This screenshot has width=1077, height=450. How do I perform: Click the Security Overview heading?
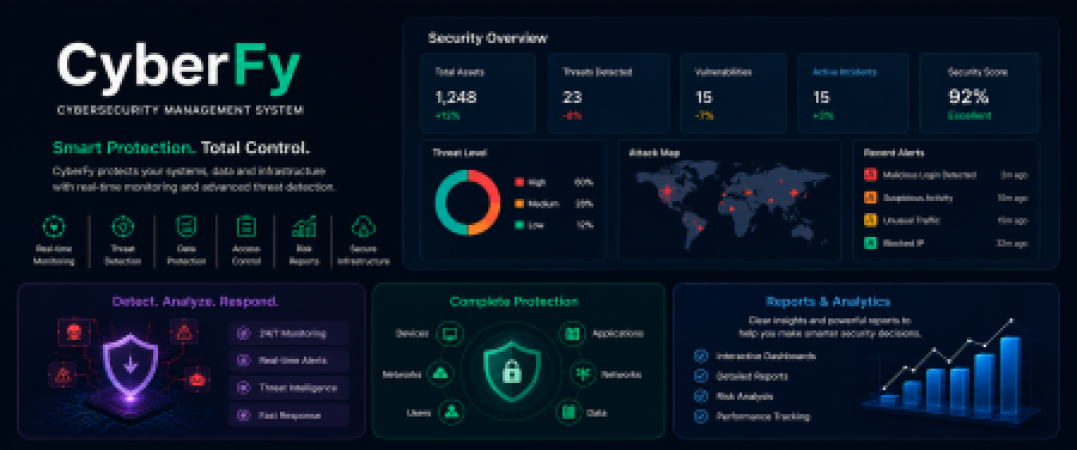click(488, 38)
